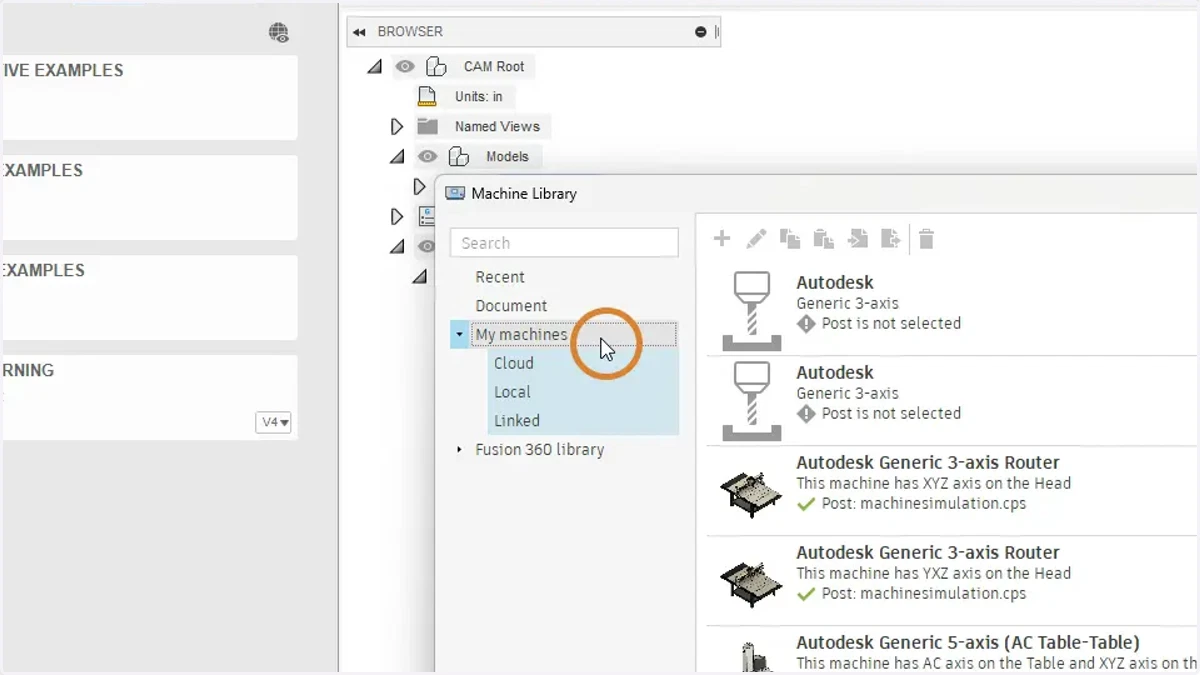Click the globe icon in the left panel
The width and height of the screenshot is (1200, 675).
click(x=279, y=33)
